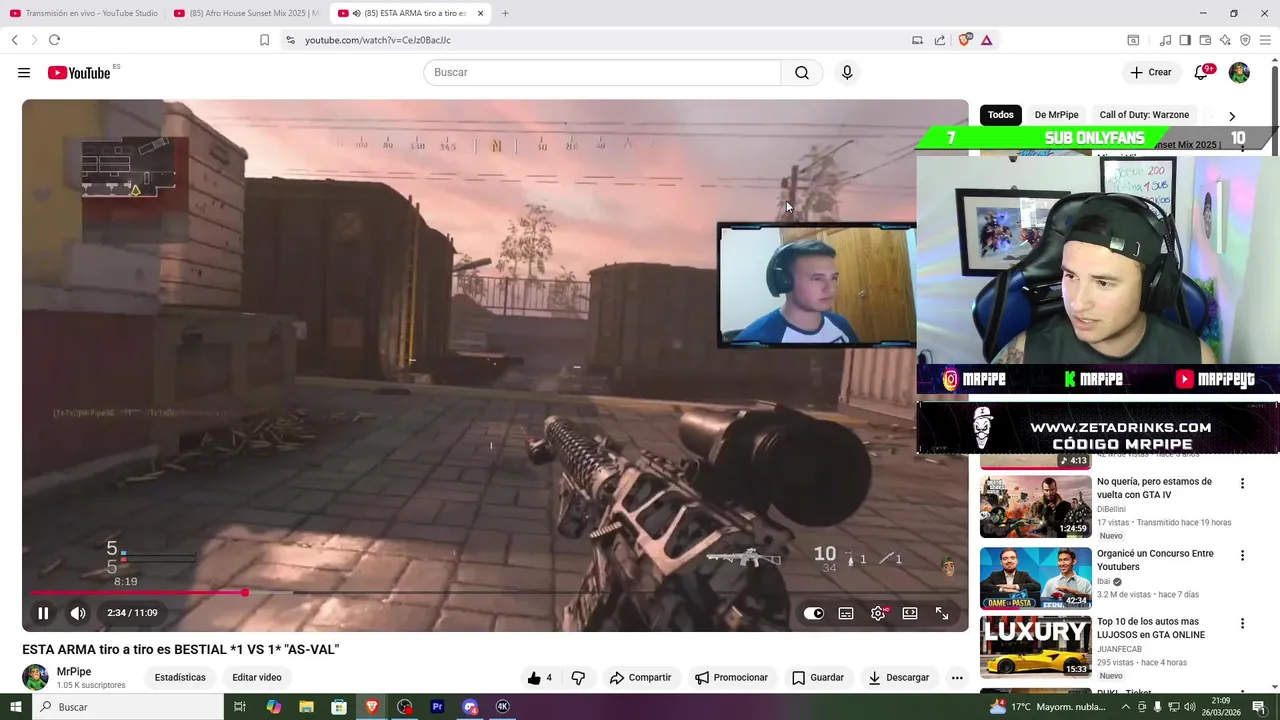This screenshot has width=1280, height=720.
Task: Show more filter chips with arrow
Action: 1232,116
